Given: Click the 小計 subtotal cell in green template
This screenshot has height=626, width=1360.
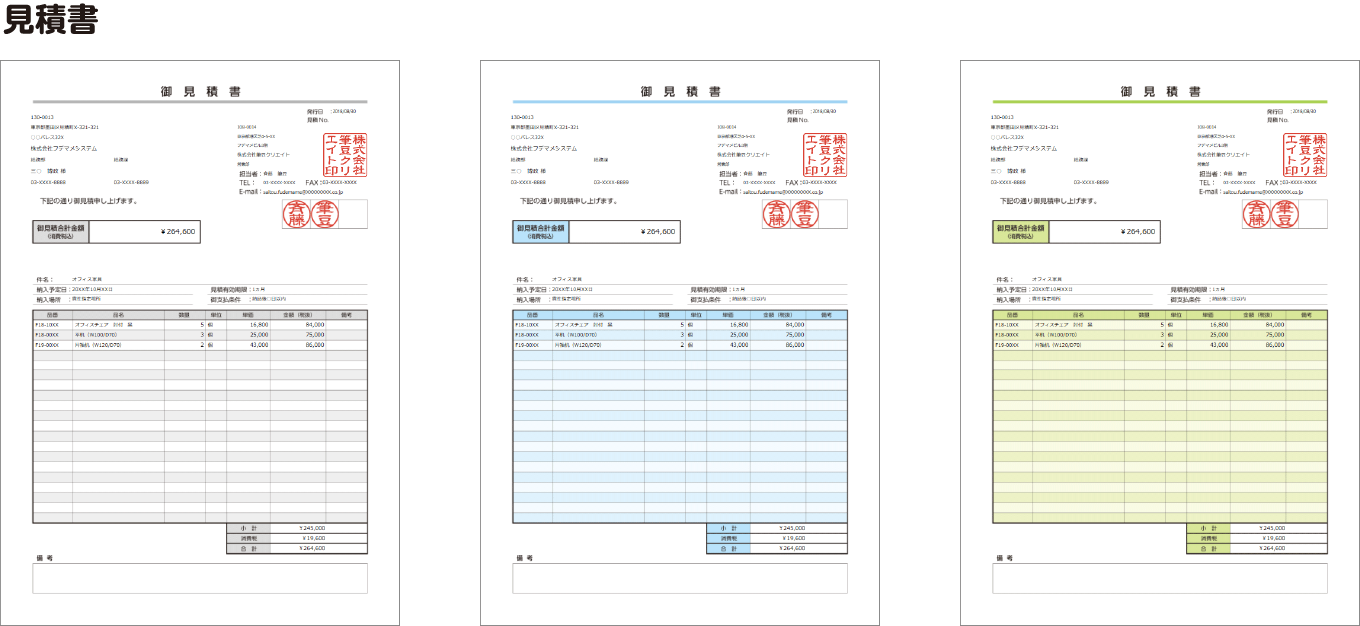Looking at the screenshot, I should click(x=1208, y=528).
